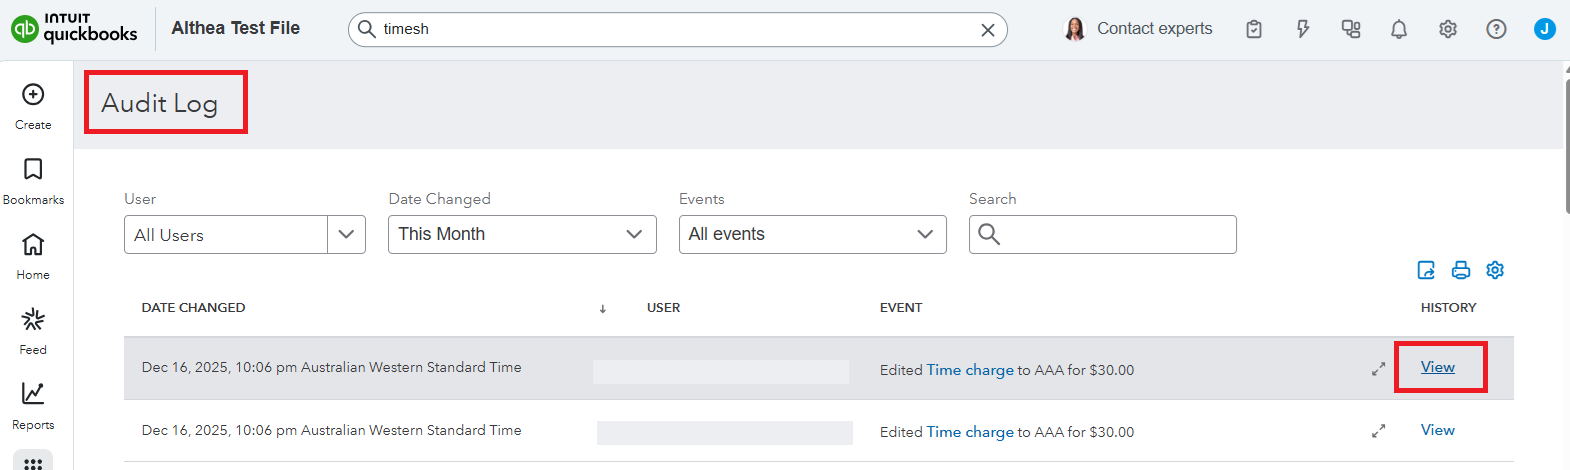This screenshot has height=470, width=1570.
Task: Sort by Date Changed arrow
Action: pyautogui.click(x=602, y=309)
